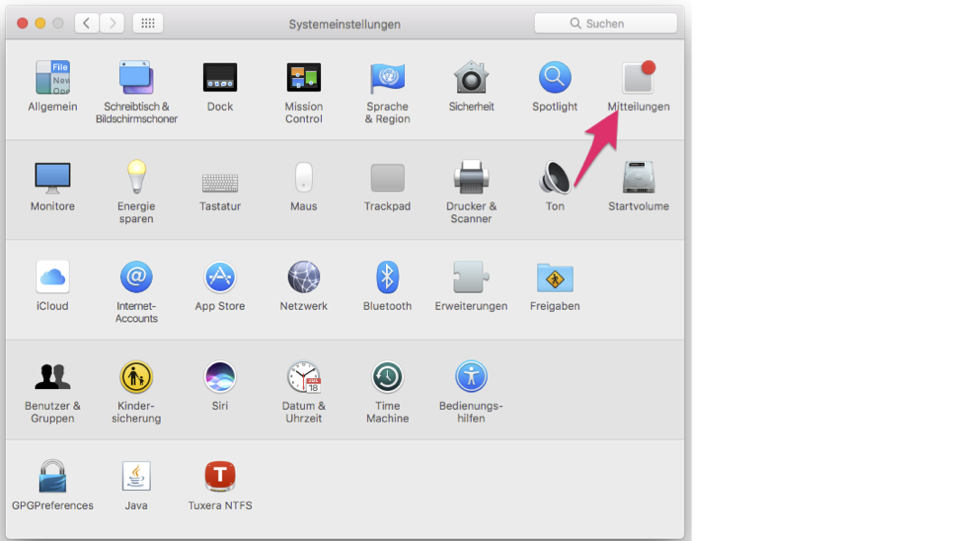Open Startvolume preferences
Image resolution: width=979 pixels, height=541 pixels.
638,177
